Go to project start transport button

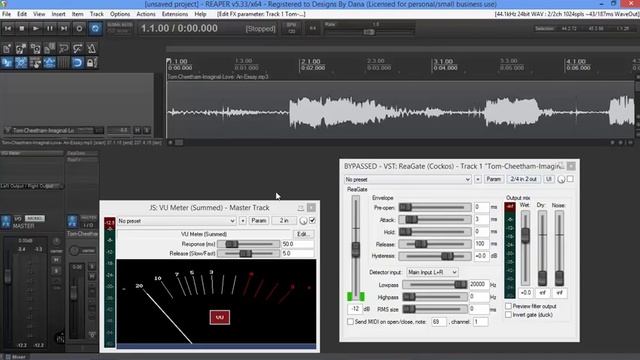[x=8, y=29]
